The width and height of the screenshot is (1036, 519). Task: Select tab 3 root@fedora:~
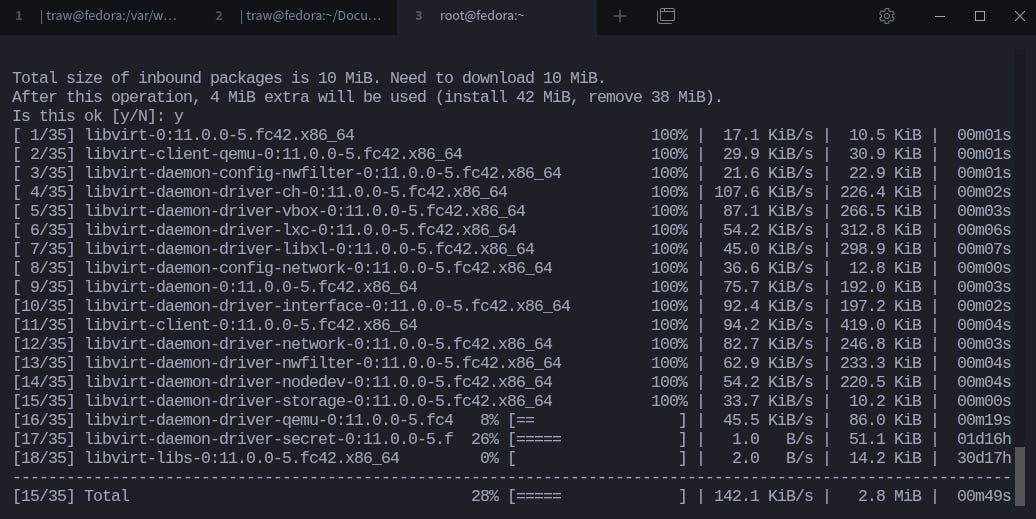tap(497, 17)
